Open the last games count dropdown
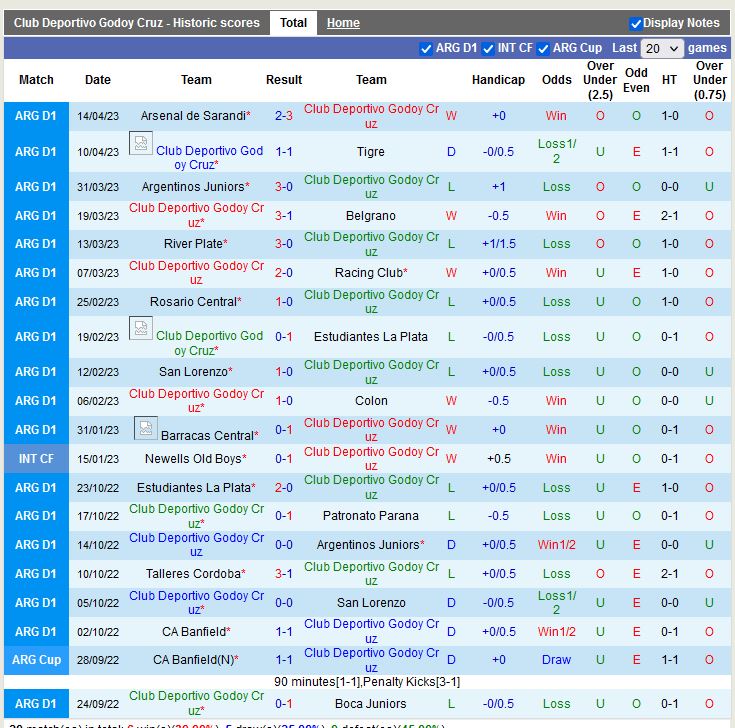The height and width of the screenshot is (728, 735). pyautogui.click(x=662, y=48)
